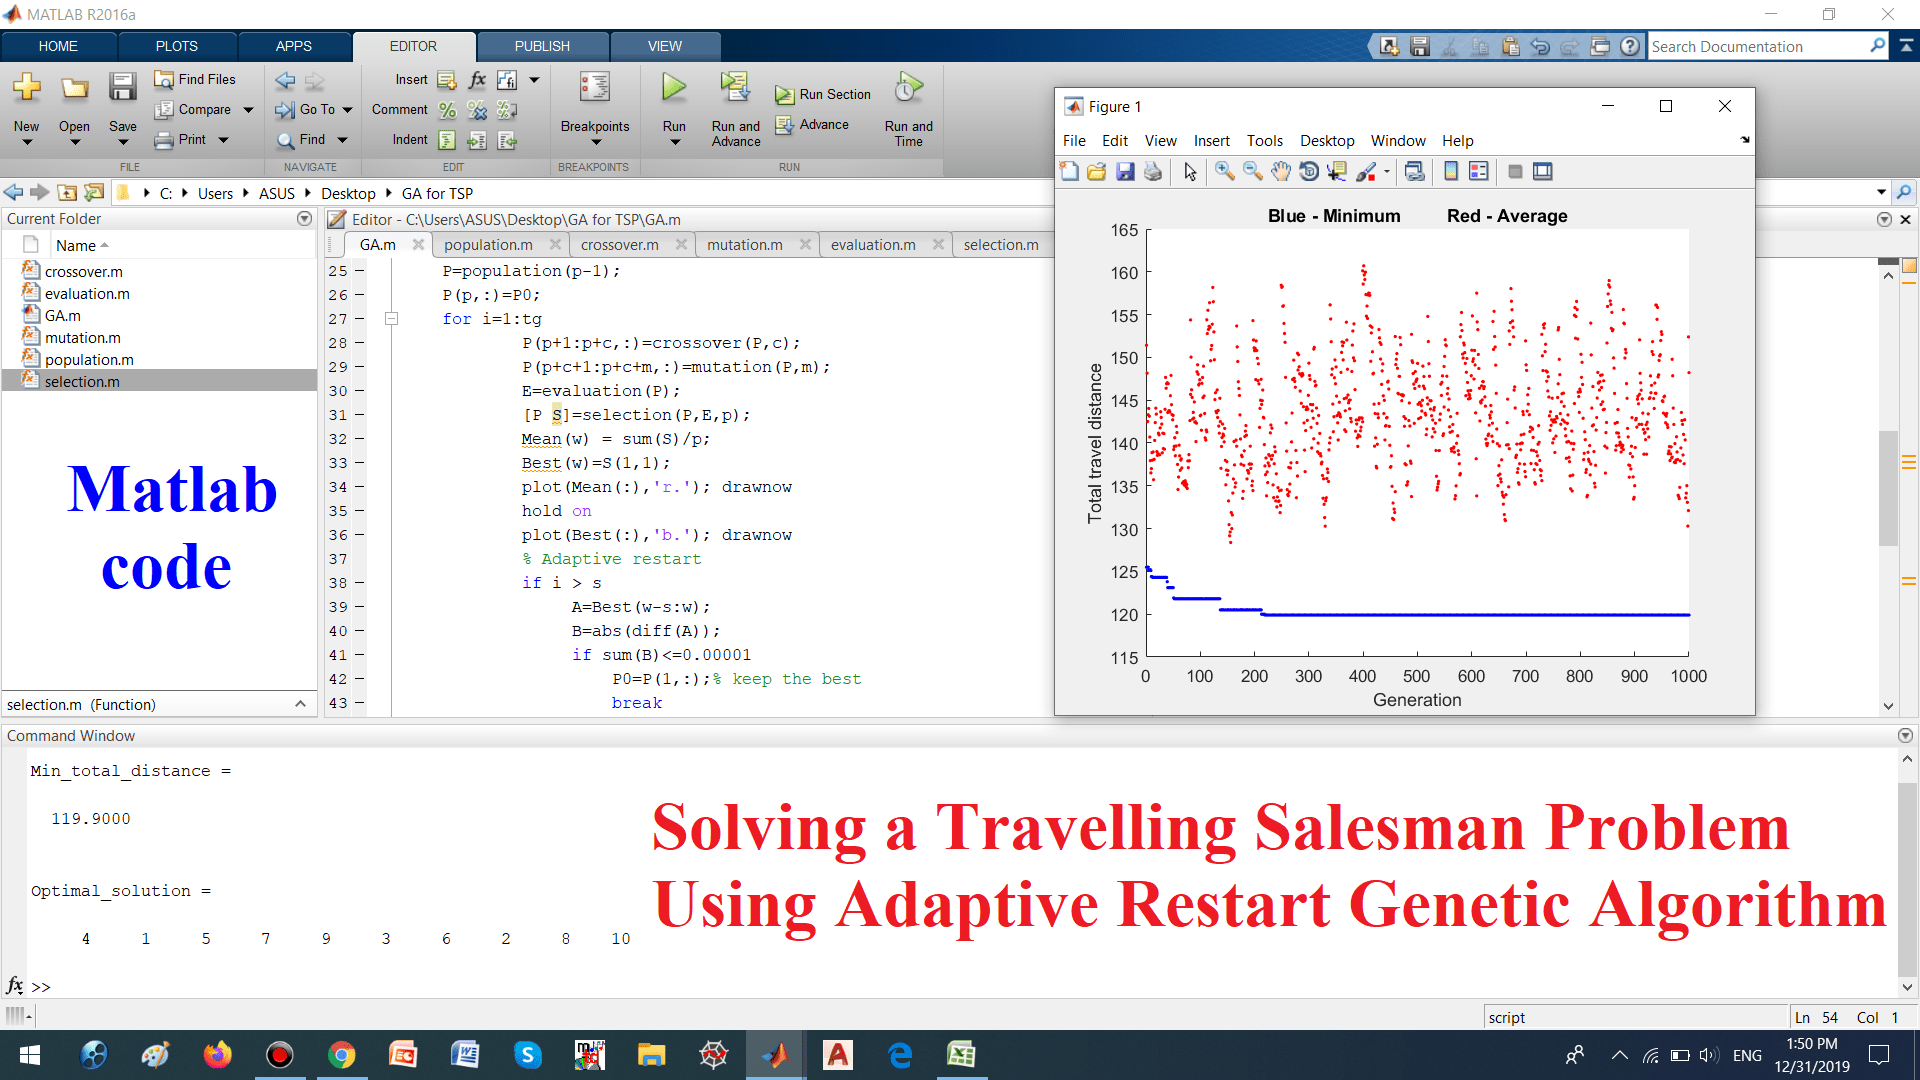Select the Data Cursor tool
The image size is (1920, 1080).
click(1337, 172)
